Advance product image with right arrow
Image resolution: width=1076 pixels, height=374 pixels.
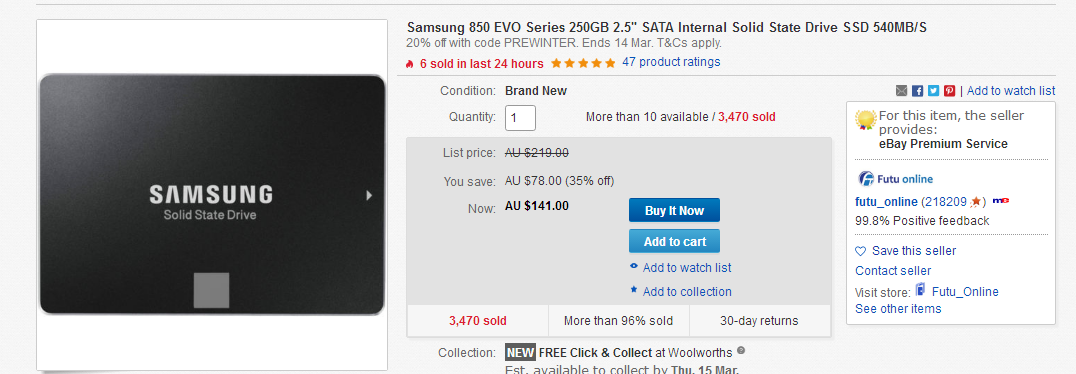click(x=369, y=196)
